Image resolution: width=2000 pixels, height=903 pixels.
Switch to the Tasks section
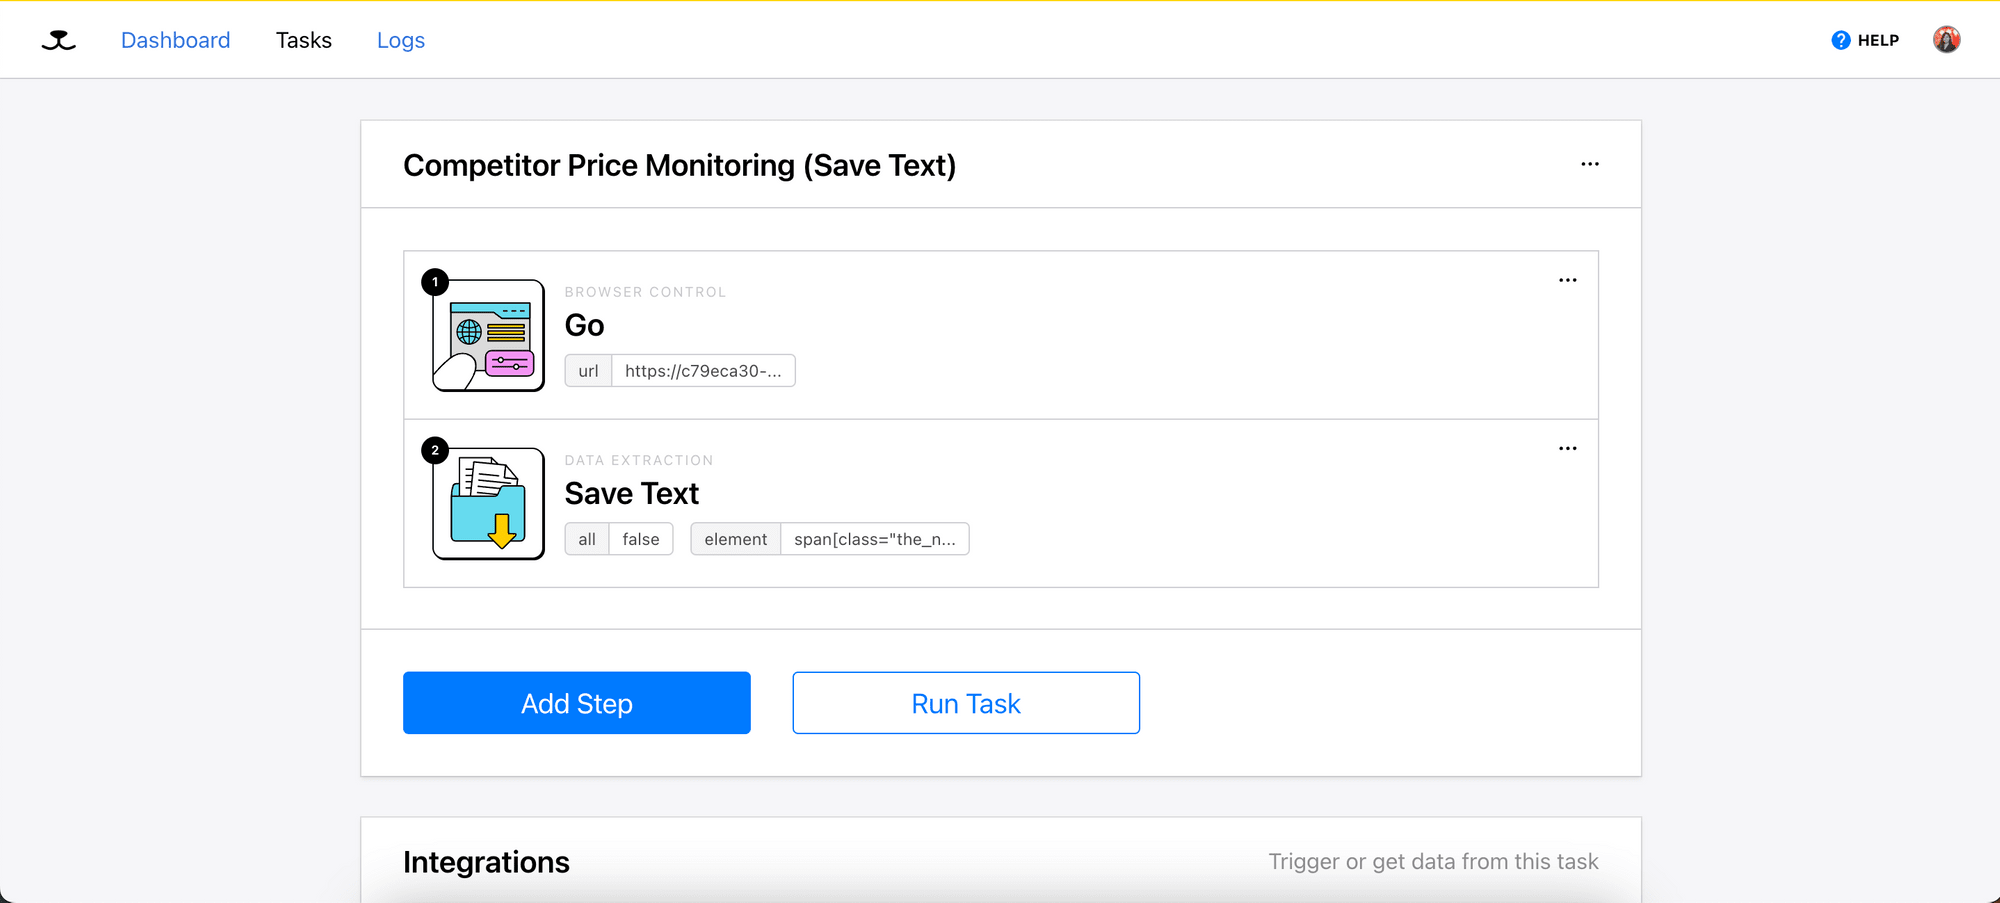pos(303,40)
